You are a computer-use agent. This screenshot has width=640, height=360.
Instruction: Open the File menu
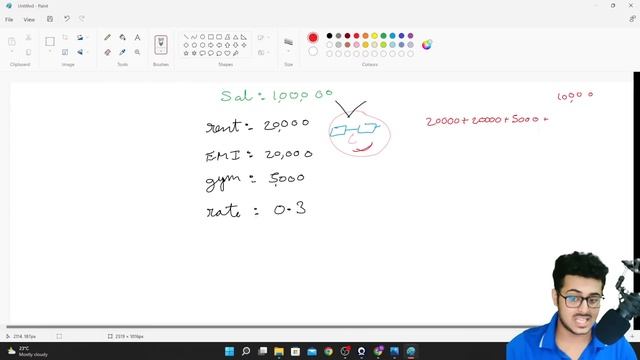(x=9, y=20)
